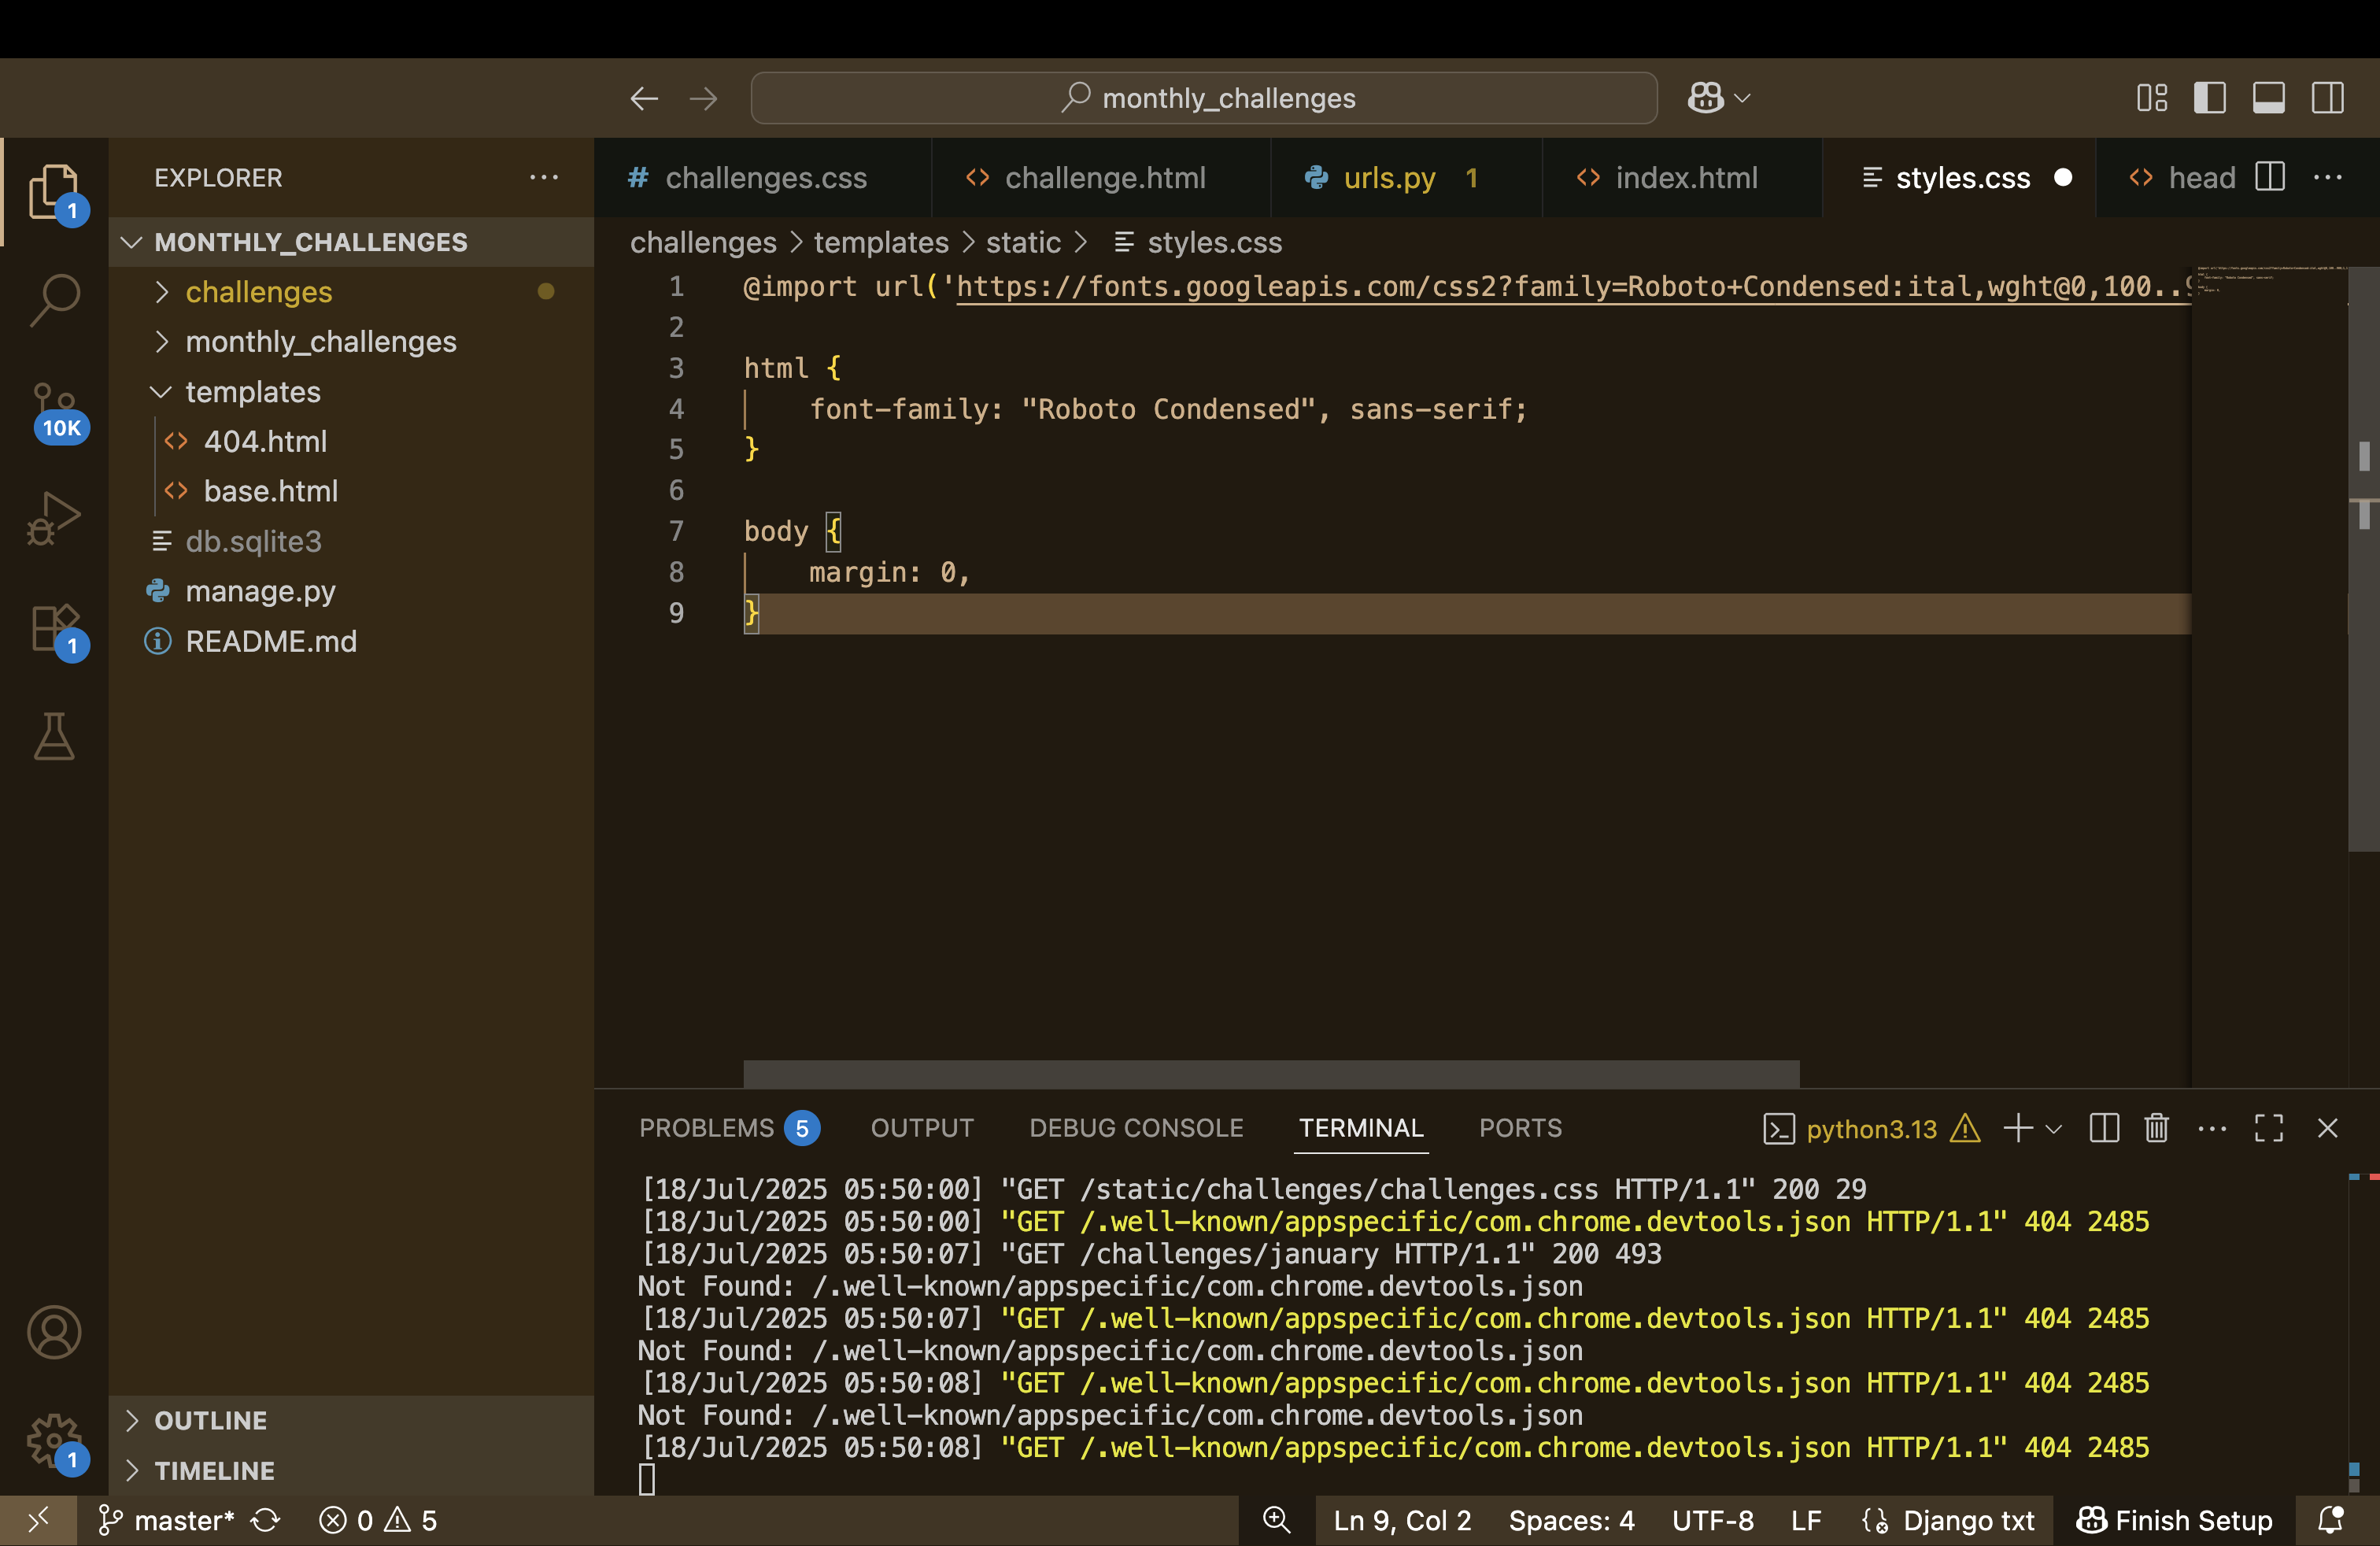2380x1546 pixels.
Task: Open editor More Actions ellipsis
Action: click(2328, 177)
